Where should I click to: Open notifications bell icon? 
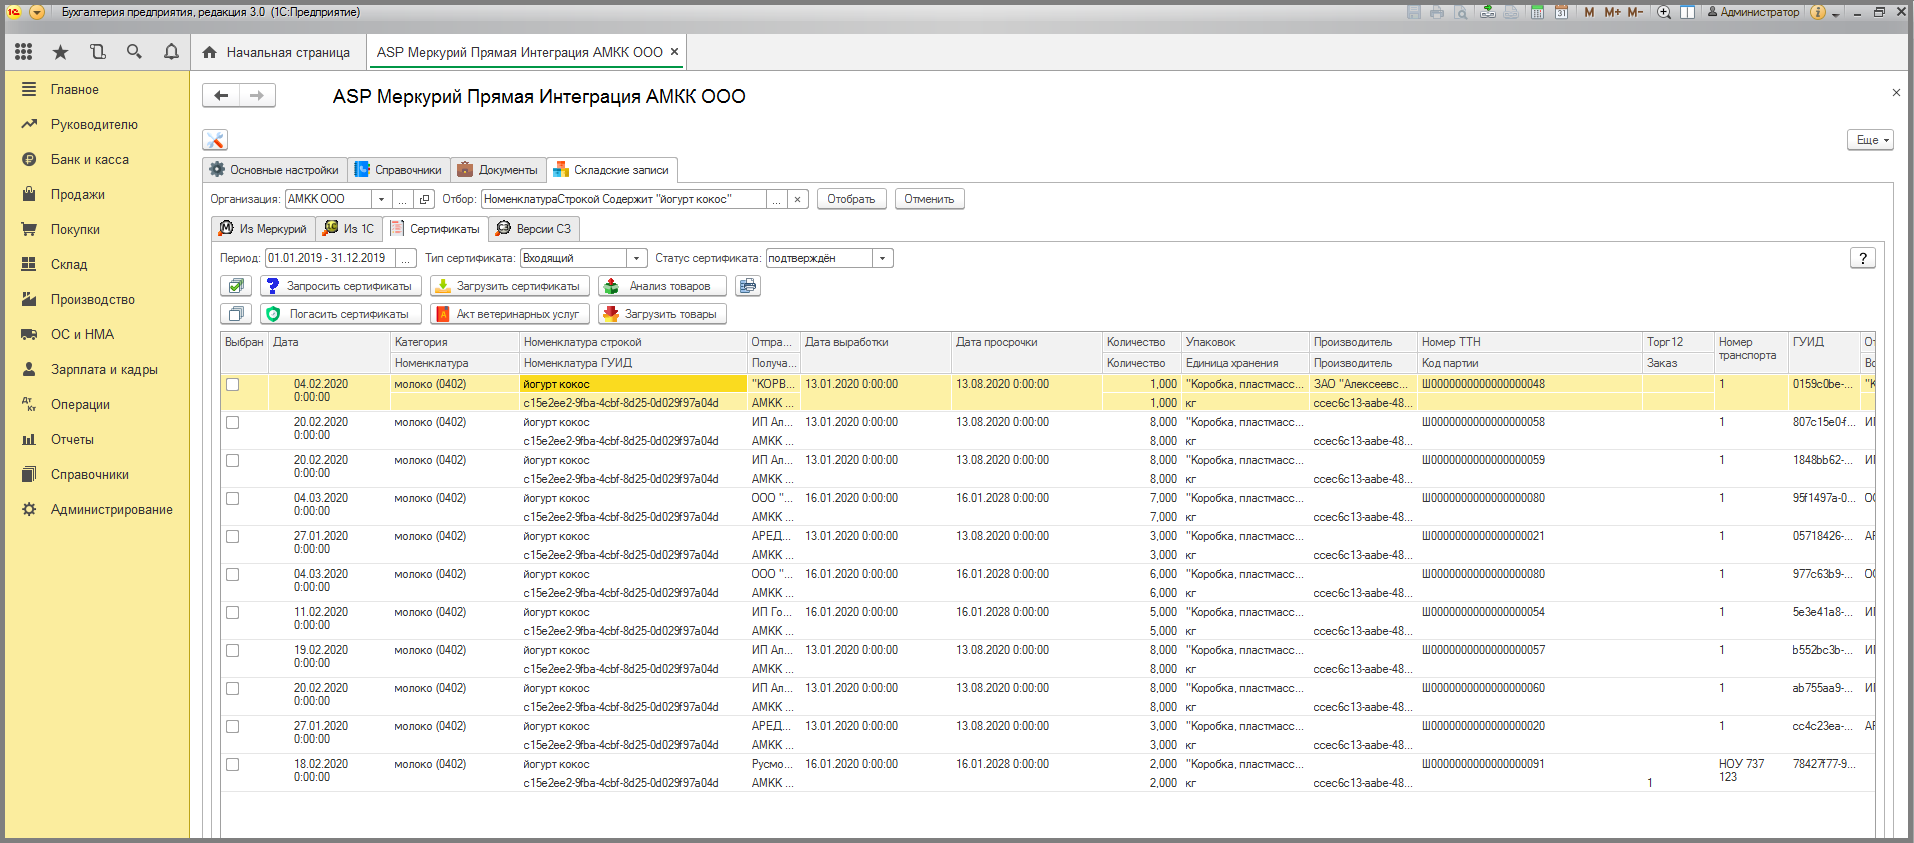[x=171, y=52]
